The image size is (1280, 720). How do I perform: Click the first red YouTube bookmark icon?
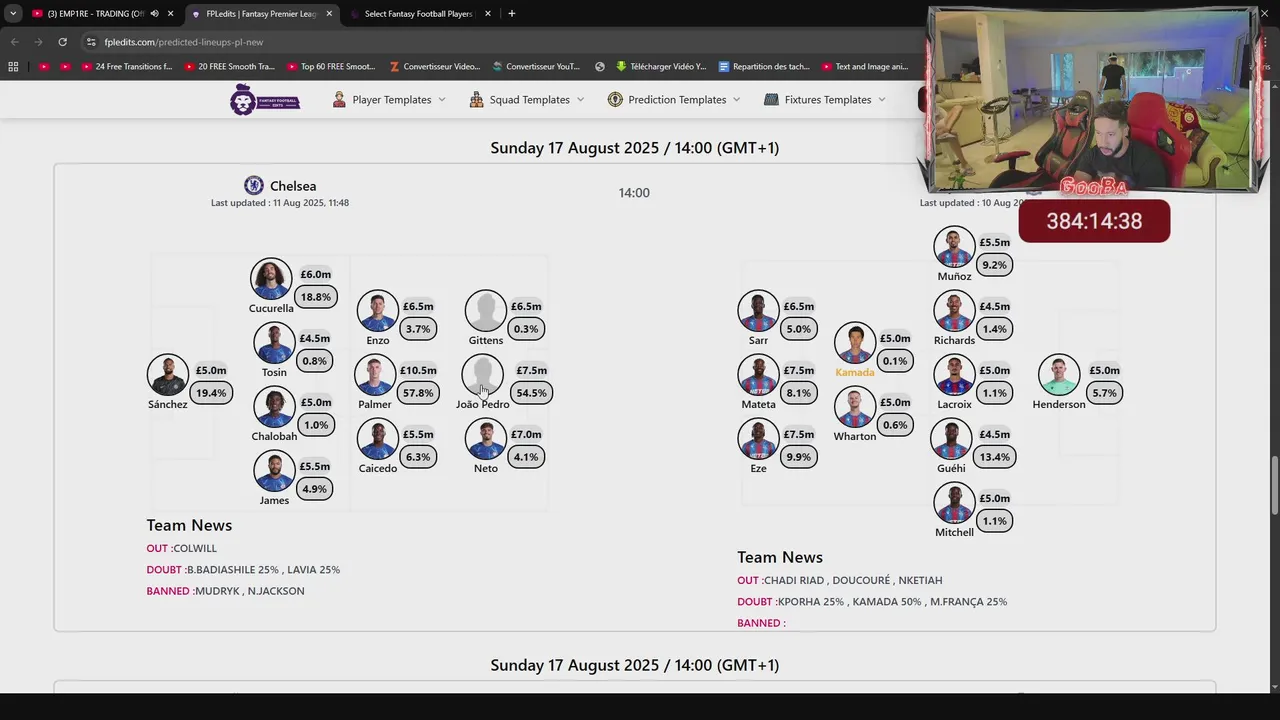point(43,67)
